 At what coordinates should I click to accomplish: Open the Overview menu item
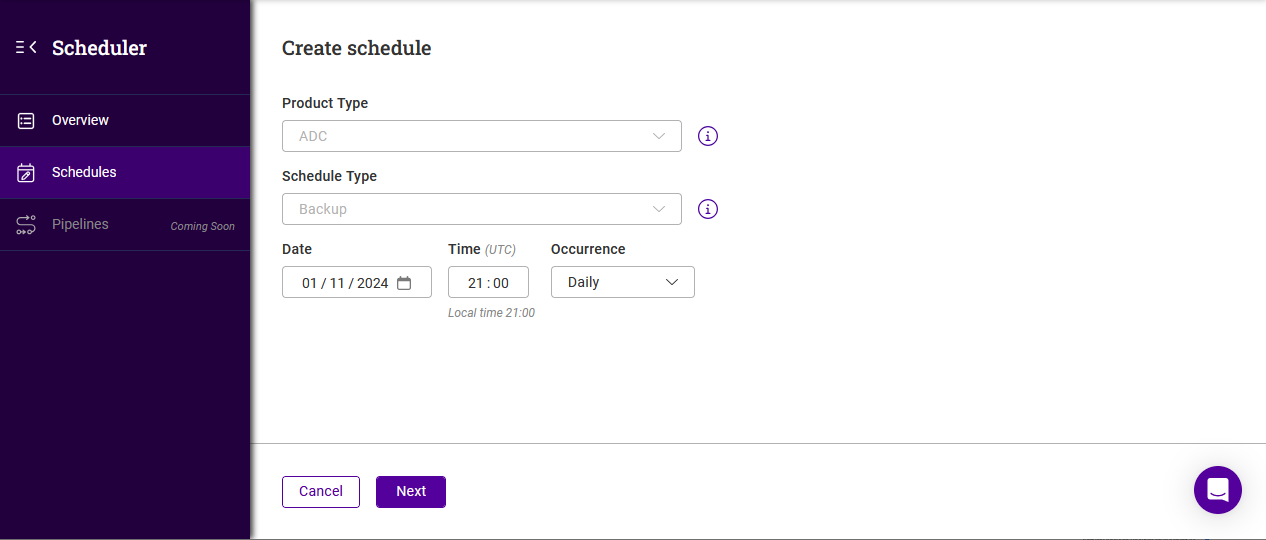[125, 120]
